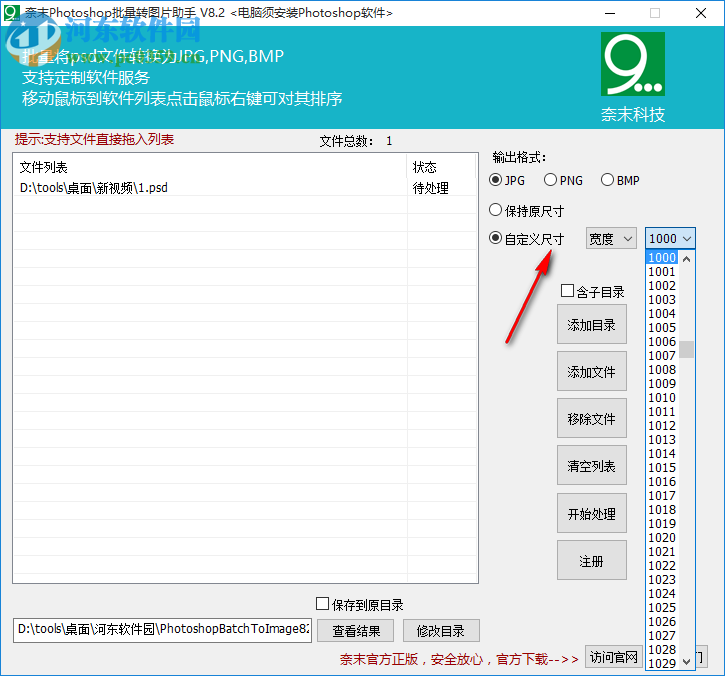The height and width of the screenshot is (676, 725).
Task: Pick 1001 from size list
Action: coord(662,271)
